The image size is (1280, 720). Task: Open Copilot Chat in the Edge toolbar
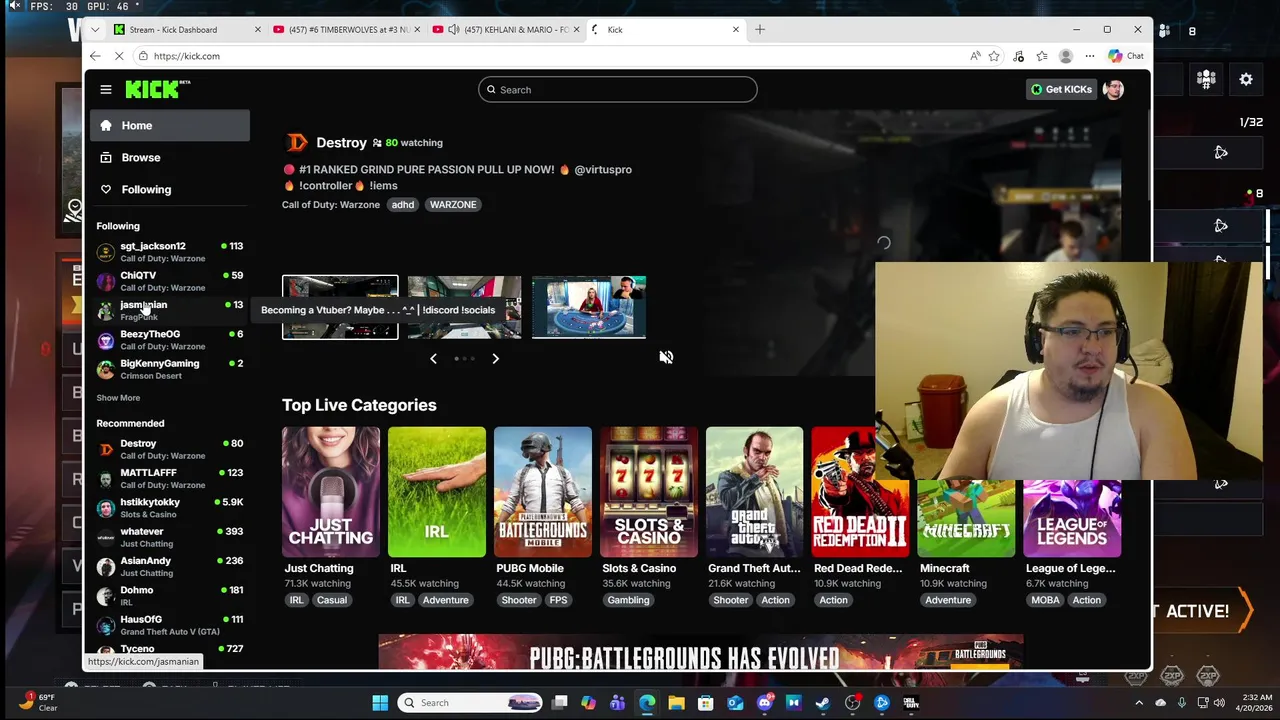1126,56
